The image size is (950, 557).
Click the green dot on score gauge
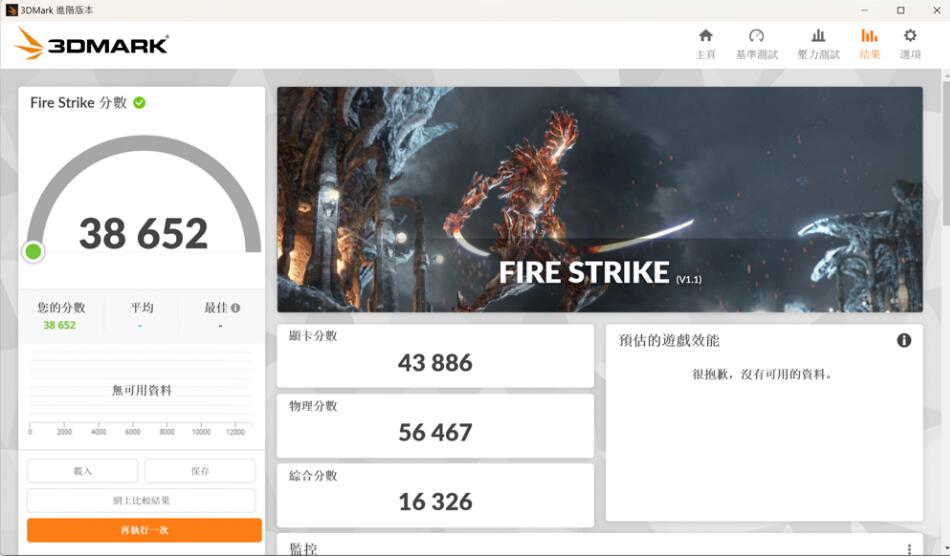click(x=33, y=251)
